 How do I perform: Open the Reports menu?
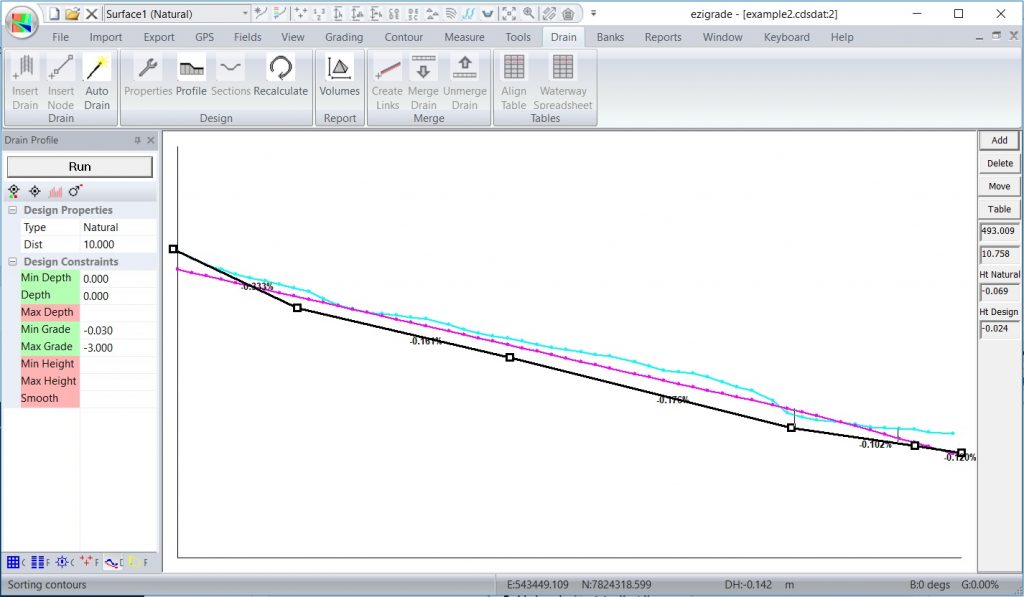(663, 36)
